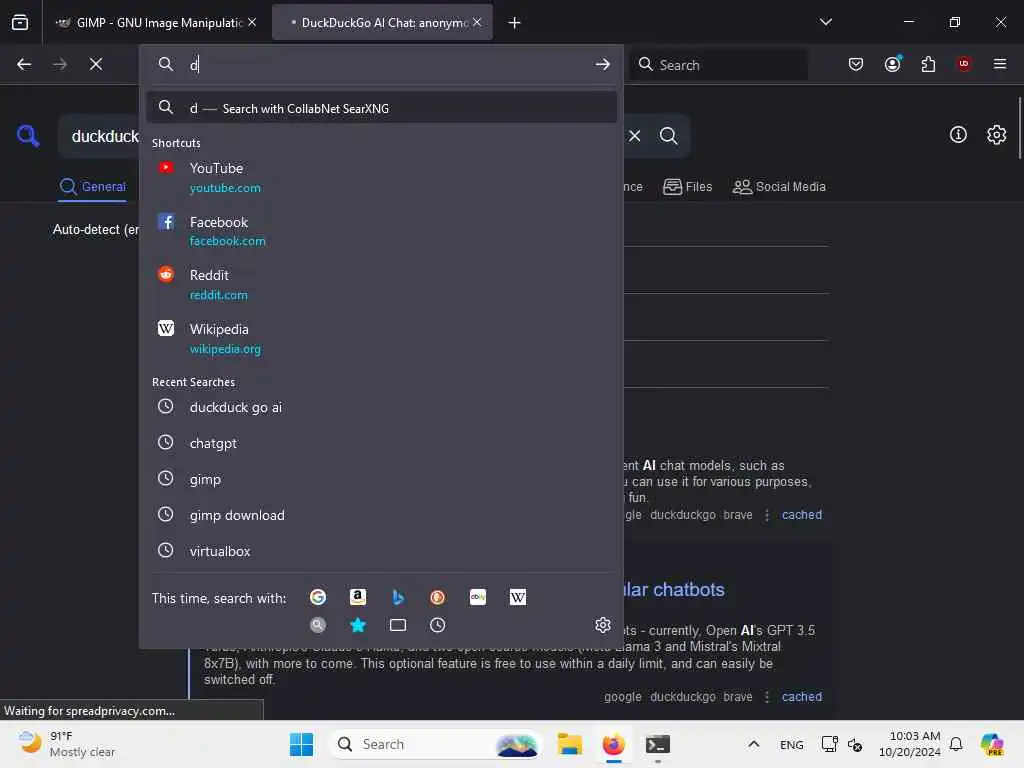Click the Windows taskbar Search box
Viewport: 1024px width, 768px height.
(436, 744)
